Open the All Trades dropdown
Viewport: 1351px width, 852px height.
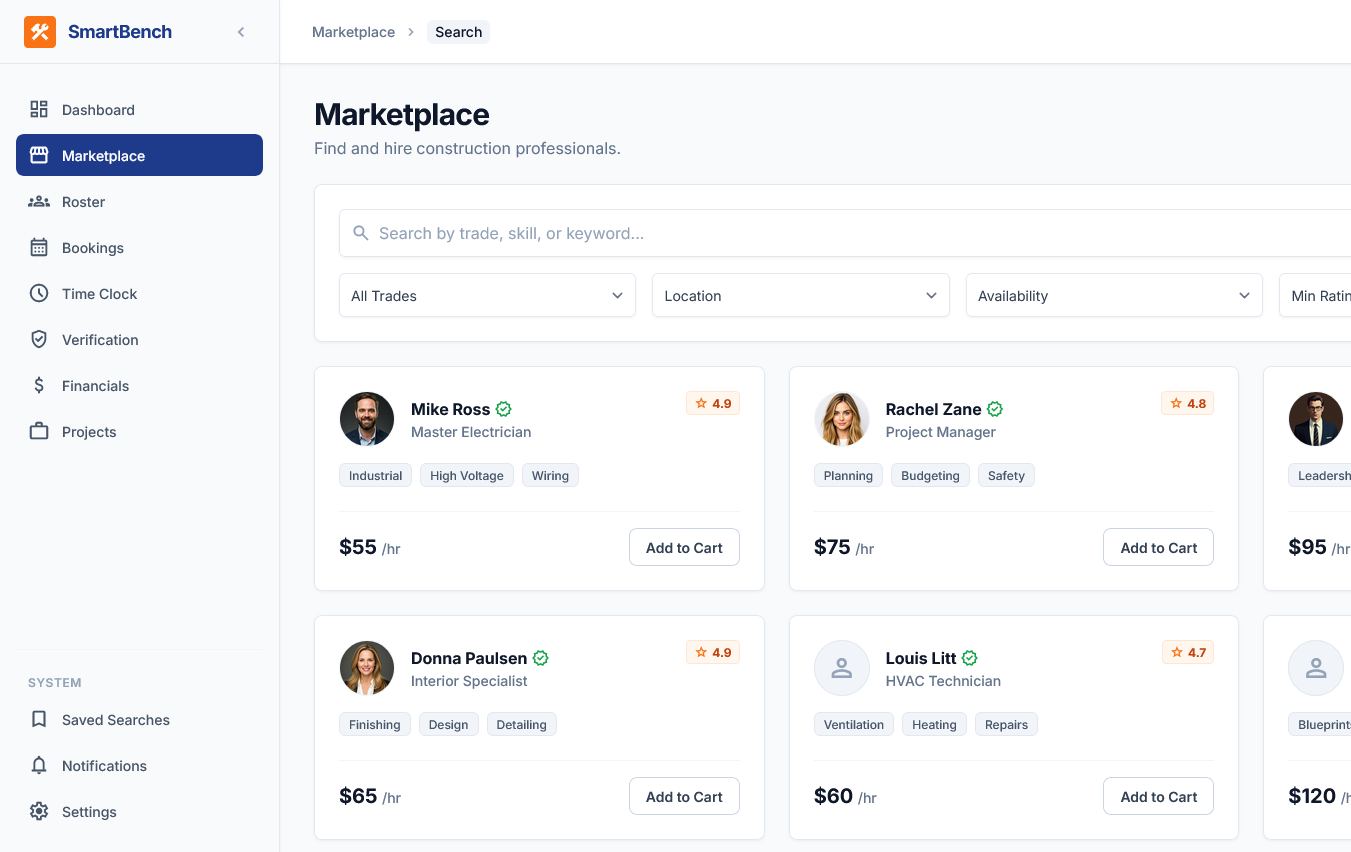tap(487, 295)
